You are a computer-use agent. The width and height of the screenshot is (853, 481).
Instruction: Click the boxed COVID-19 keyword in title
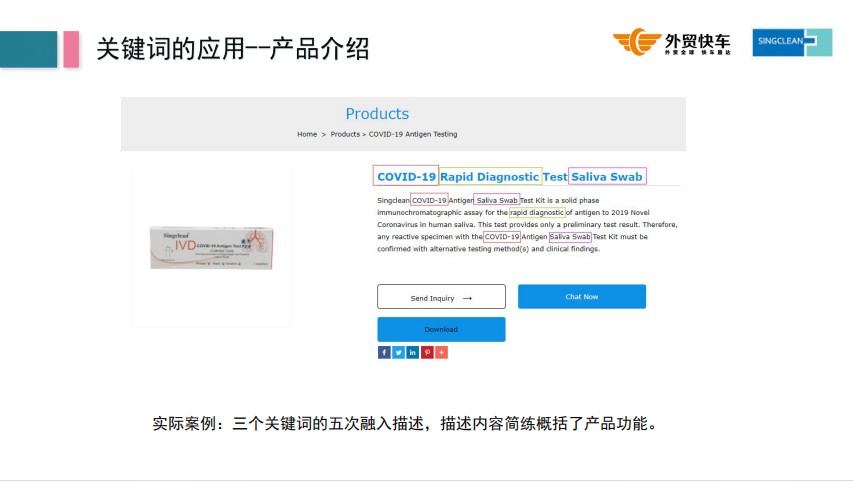coord(406,176)
